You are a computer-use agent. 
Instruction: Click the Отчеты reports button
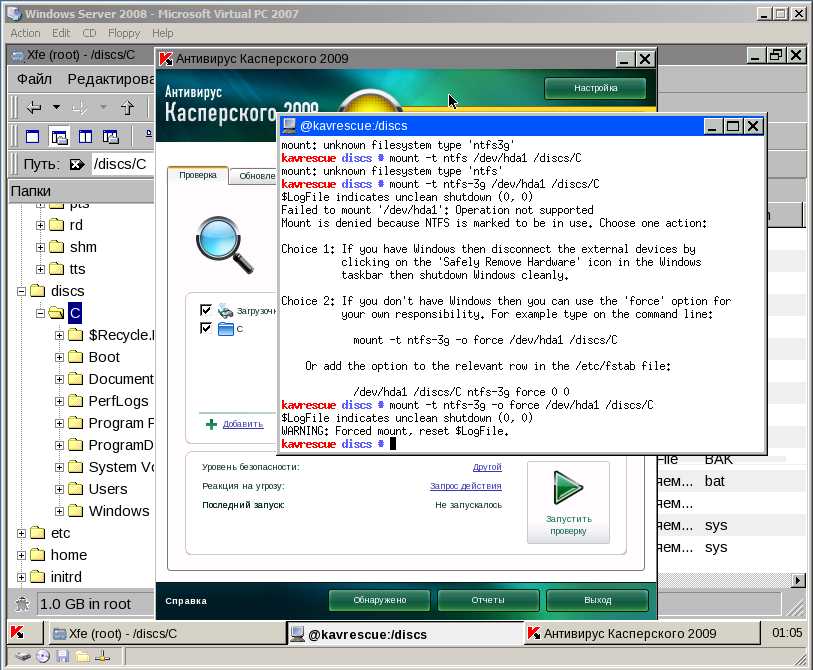pos(488,600)
